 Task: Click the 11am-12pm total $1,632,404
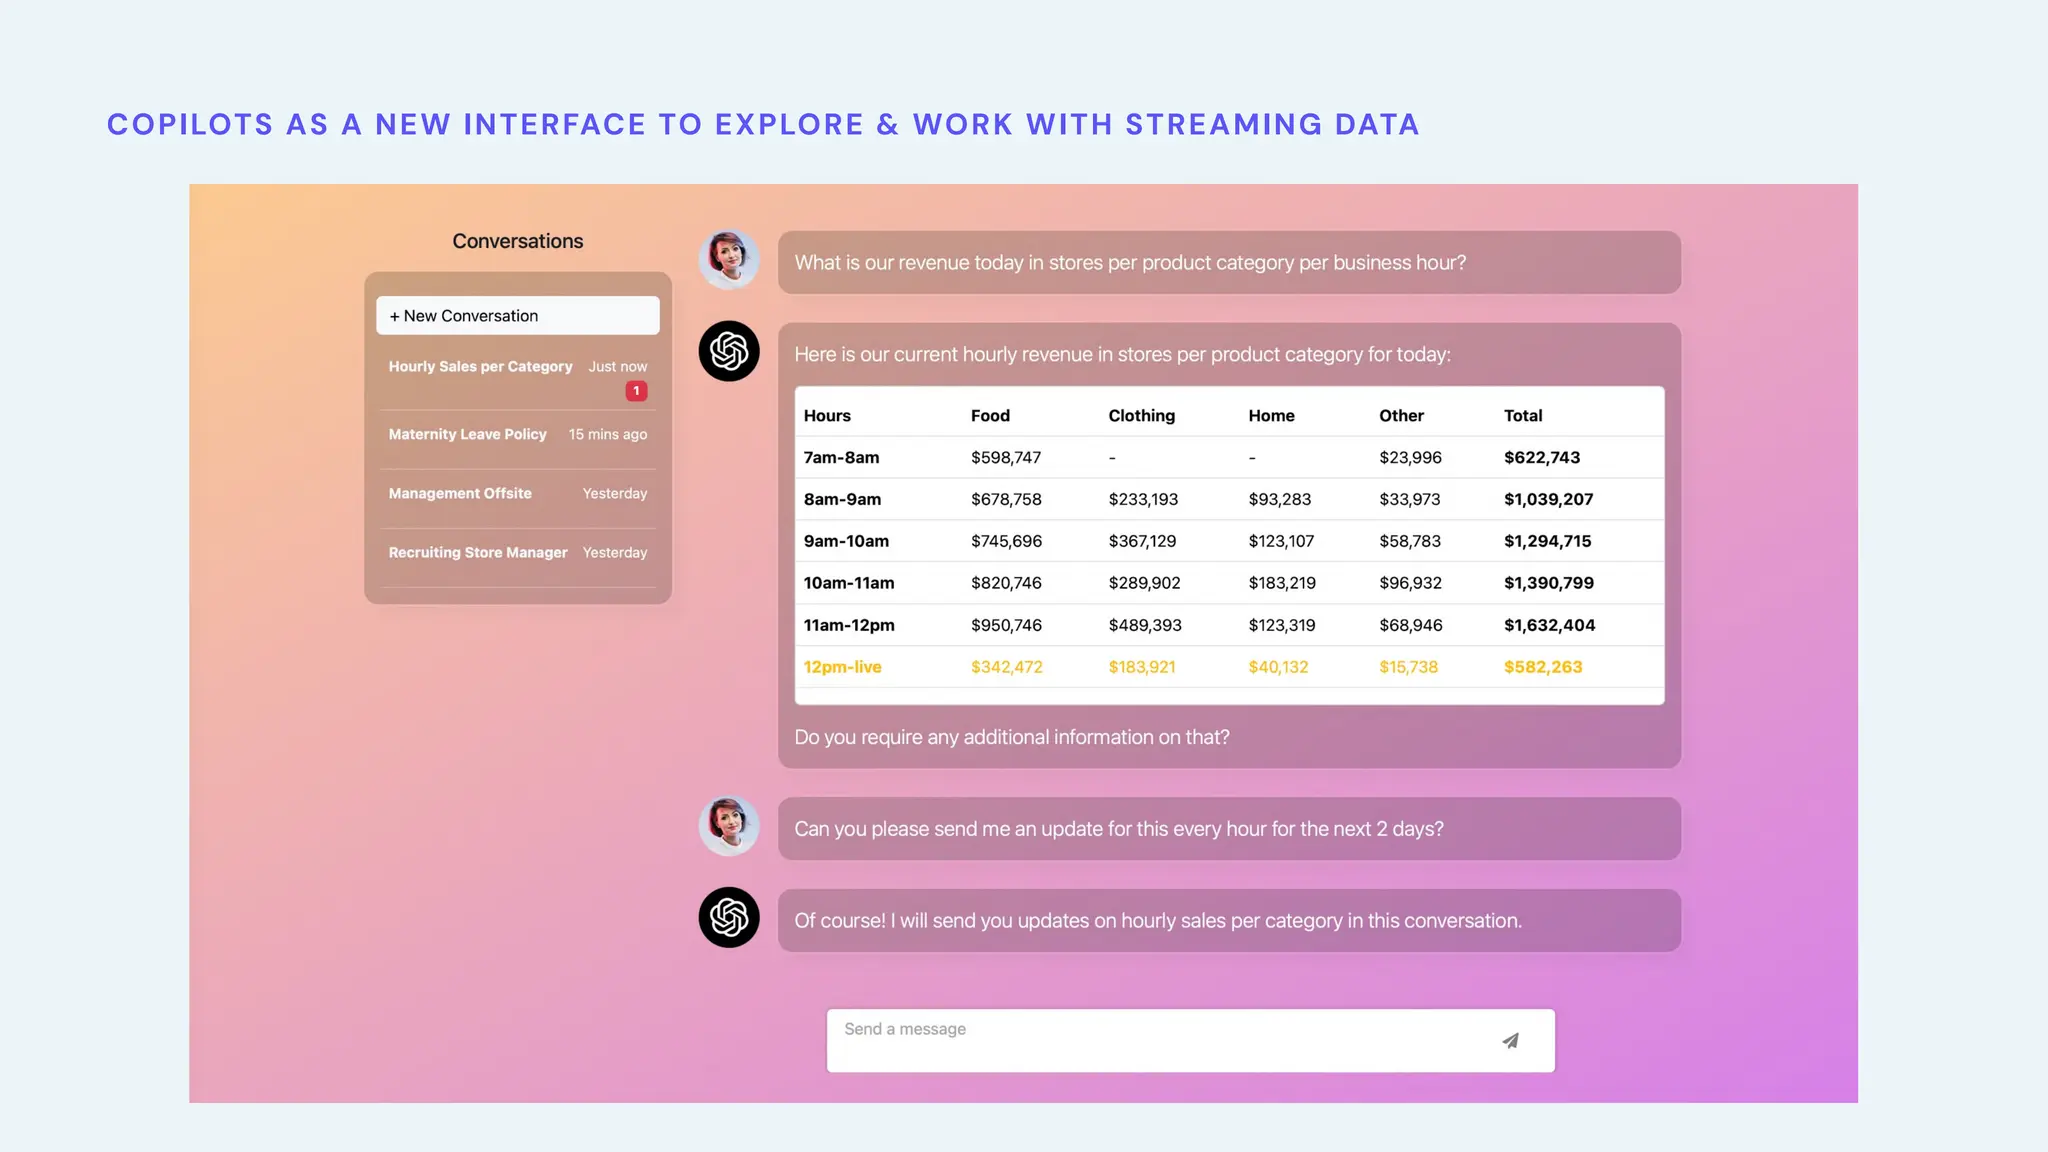[x=1549, y=625]
